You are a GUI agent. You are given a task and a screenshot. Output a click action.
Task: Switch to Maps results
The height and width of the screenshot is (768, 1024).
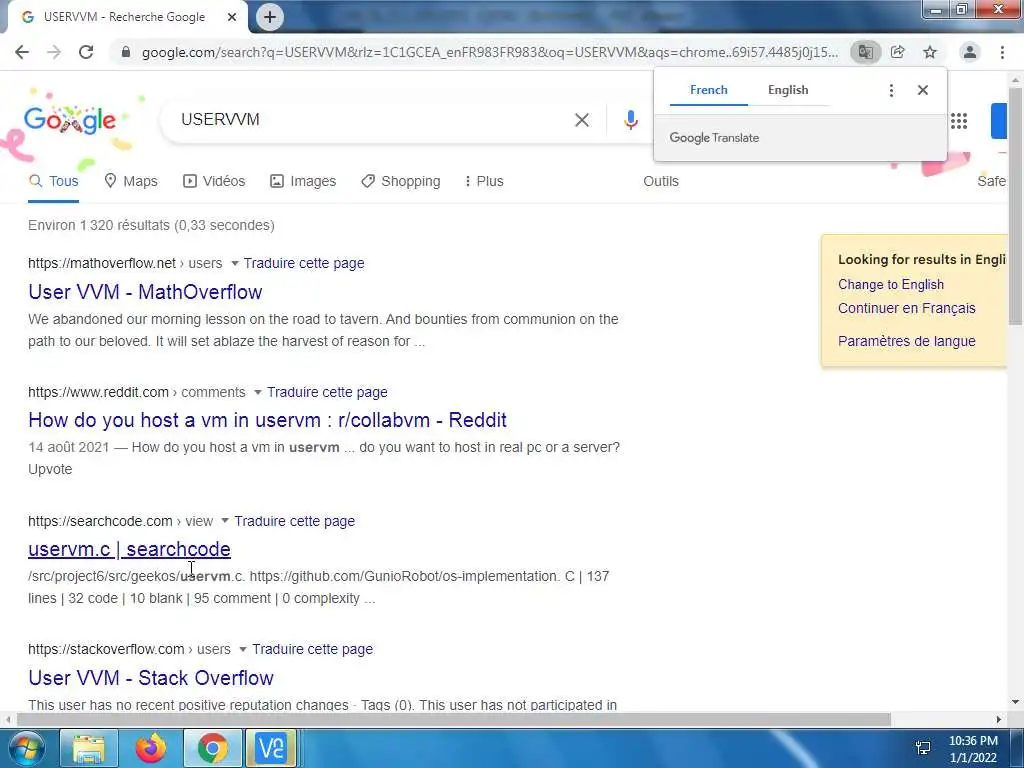(x=131, y=182)
